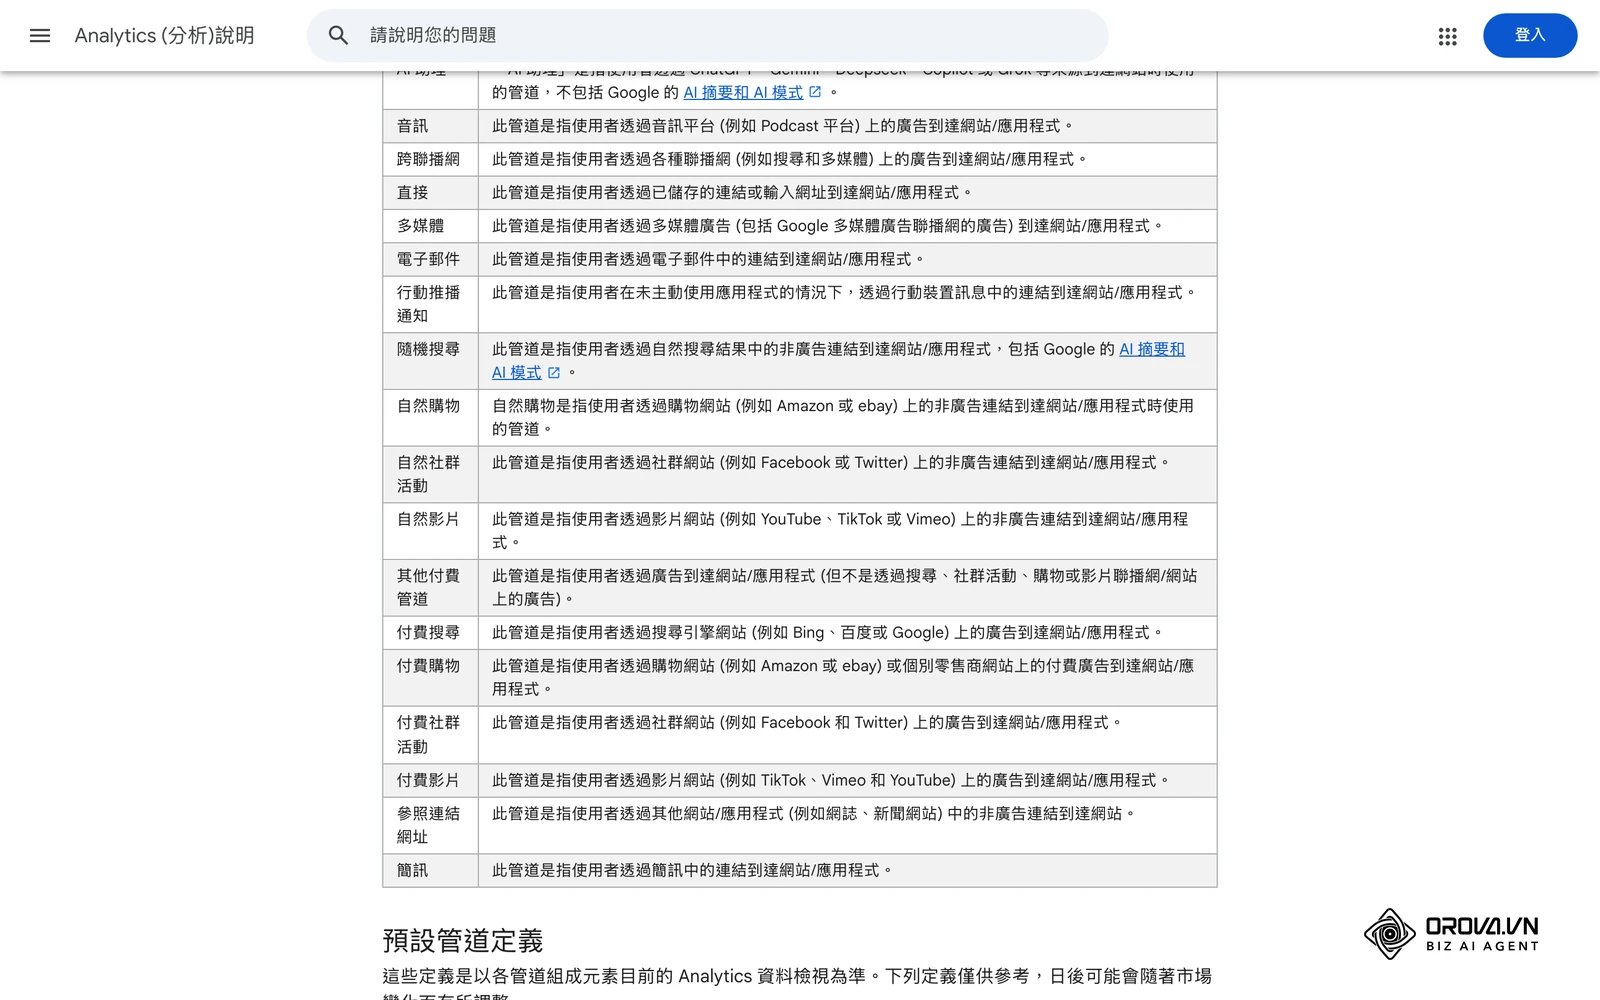The height and width of the screenshot is (1000, 1600).
Task: Click the 預設管道定義 heading
Action: (x=463, y=941)
